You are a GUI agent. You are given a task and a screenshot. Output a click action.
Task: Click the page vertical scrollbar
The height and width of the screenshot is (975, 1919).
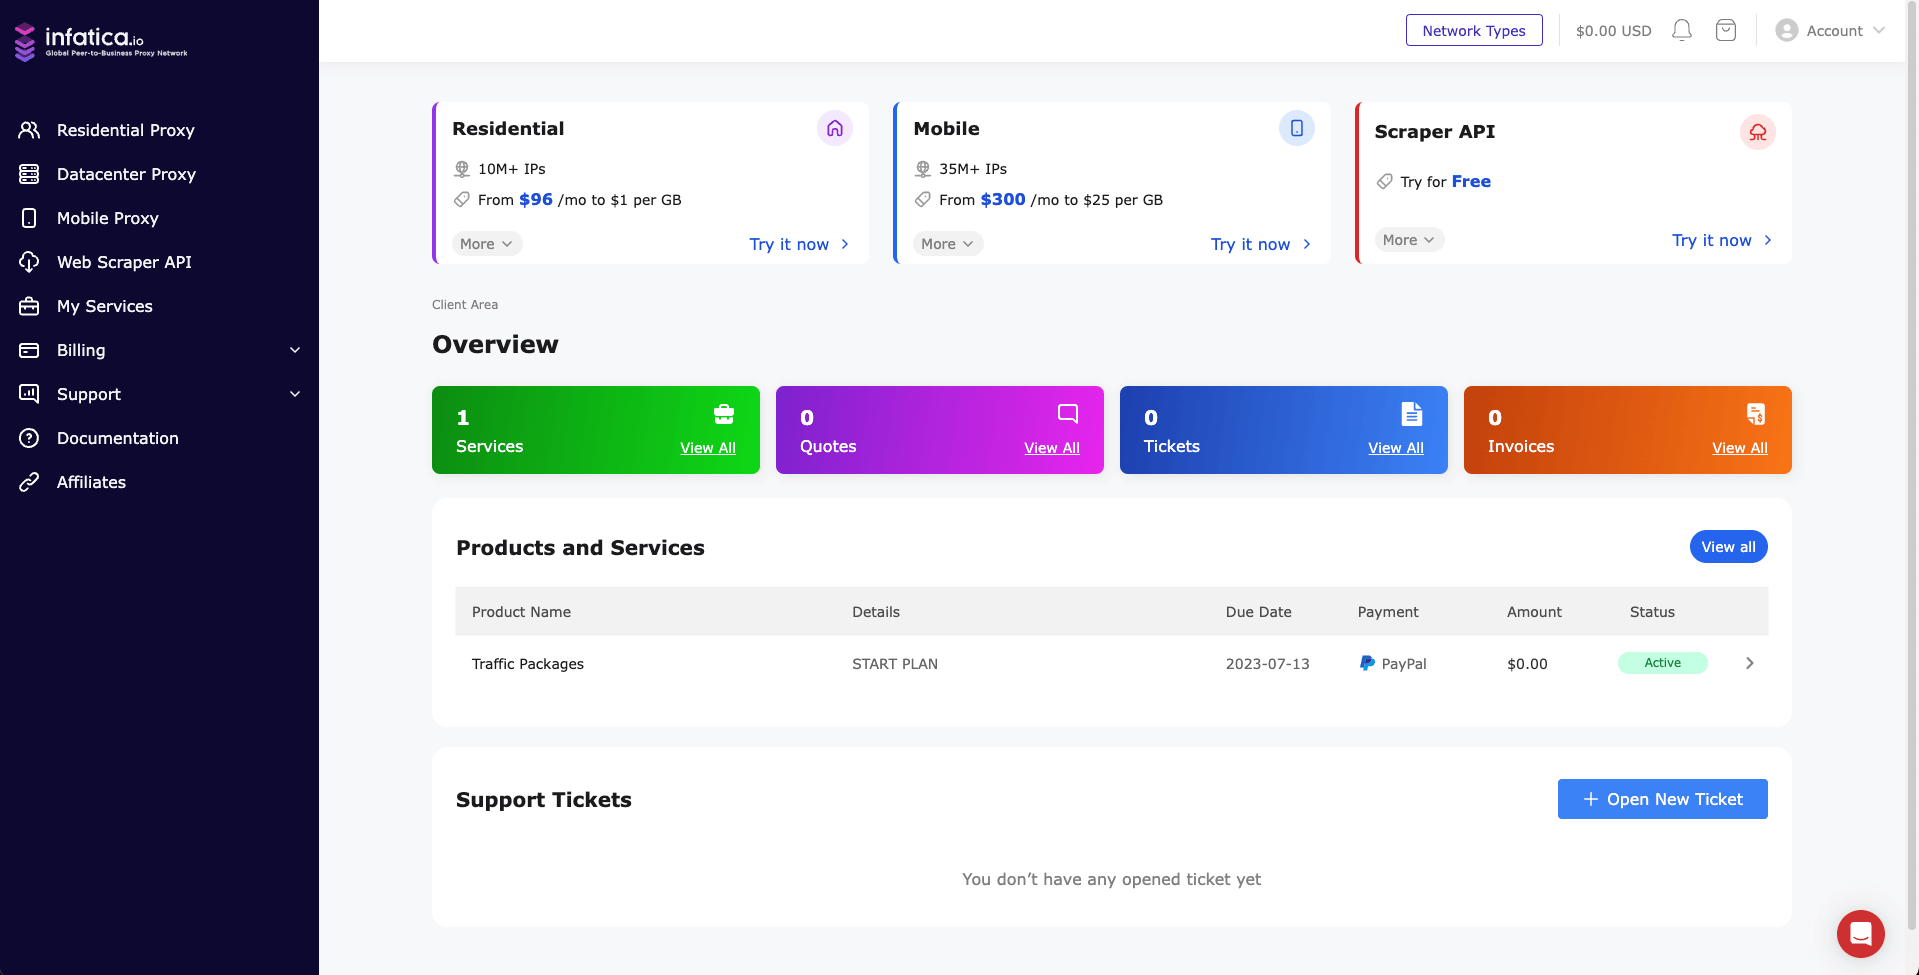coord(1912,466)
